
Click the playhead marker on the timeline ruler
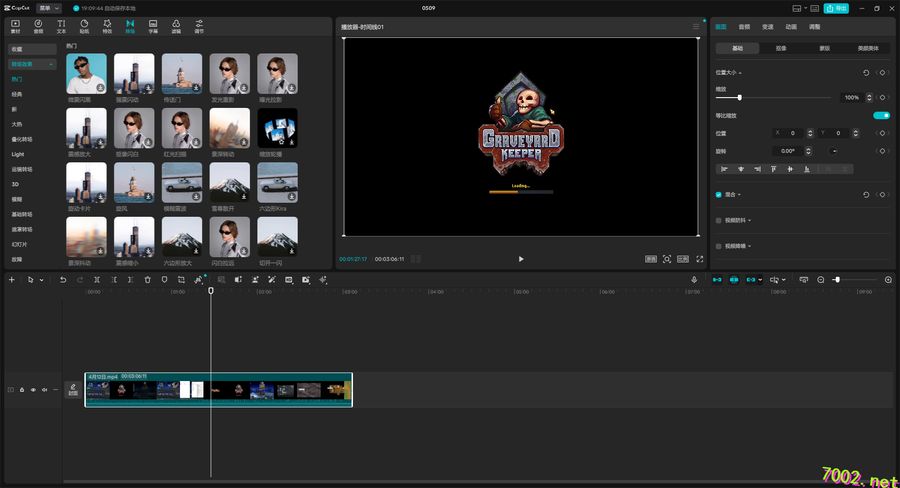click(x=211, y=291)
